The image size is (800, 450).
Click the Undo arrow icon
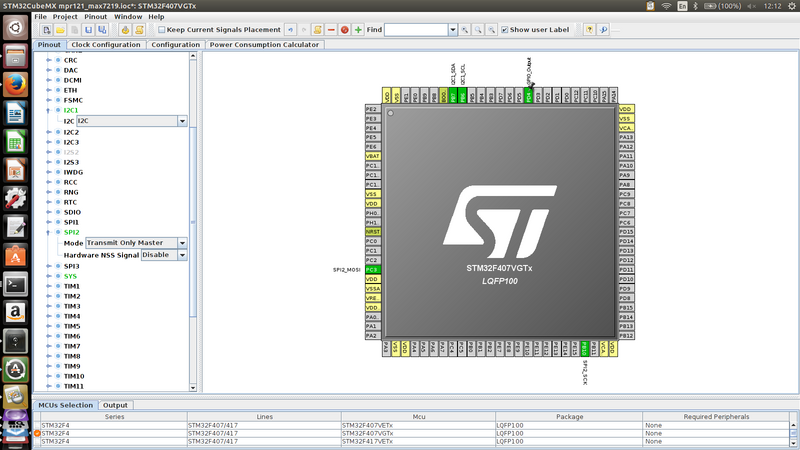coord(290,30)
